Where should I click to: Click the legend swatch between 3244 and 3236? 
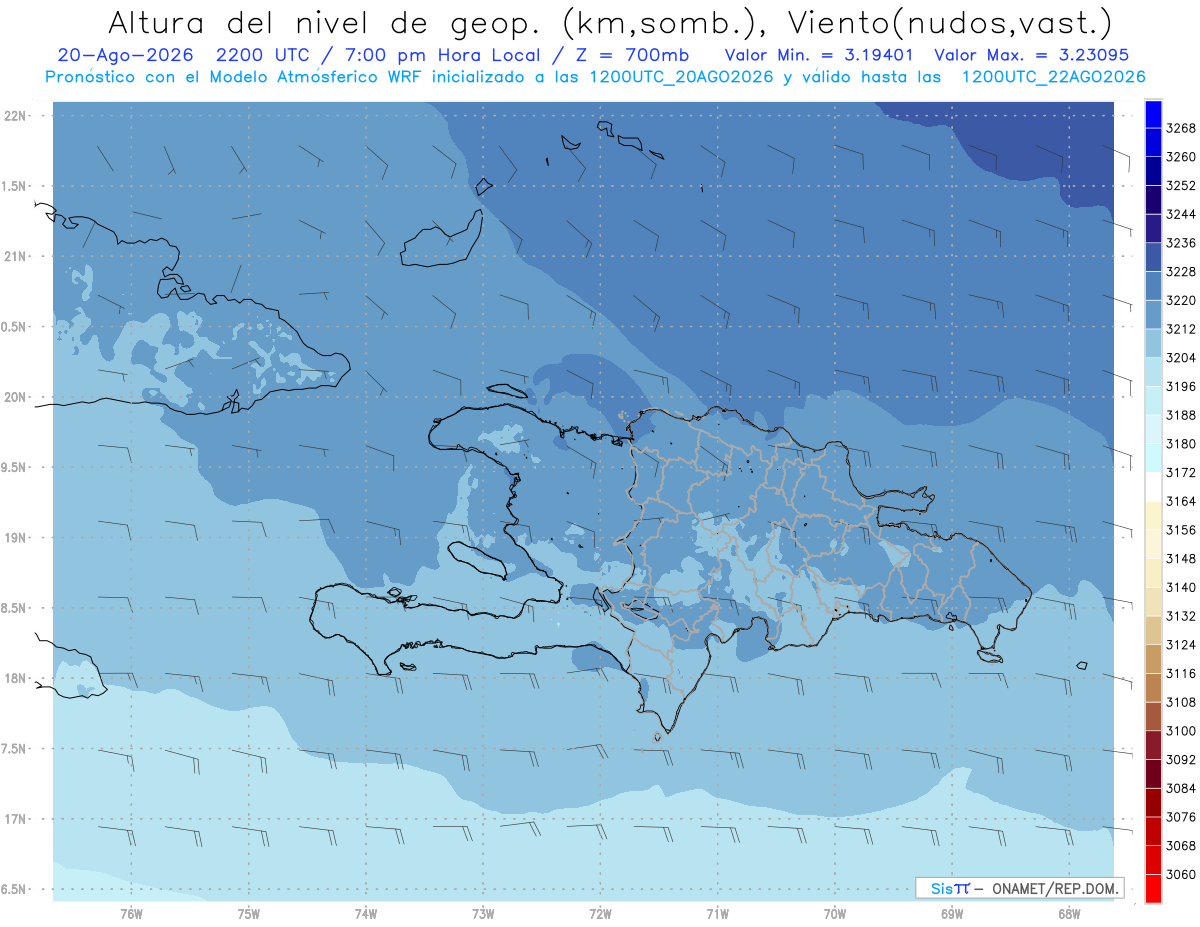click(x=1153, y=228)
